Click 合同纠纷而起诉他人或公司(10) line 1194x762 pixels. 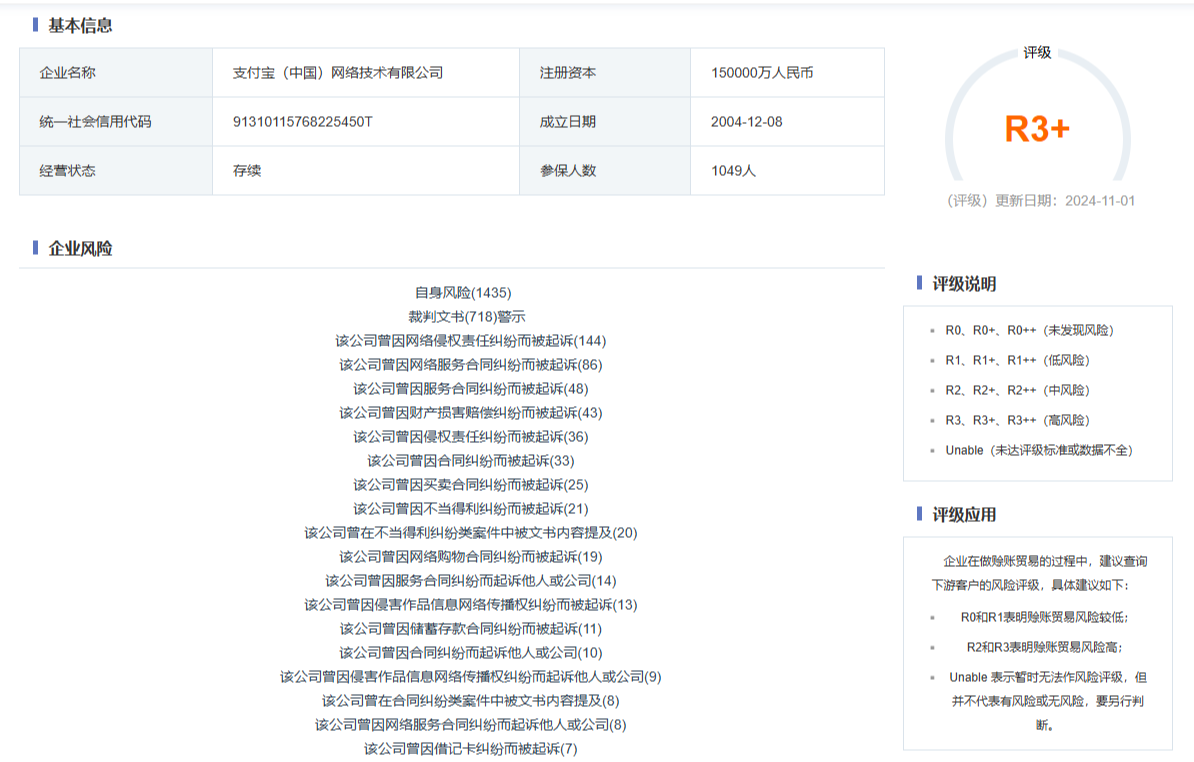click(x=471, y=652)
